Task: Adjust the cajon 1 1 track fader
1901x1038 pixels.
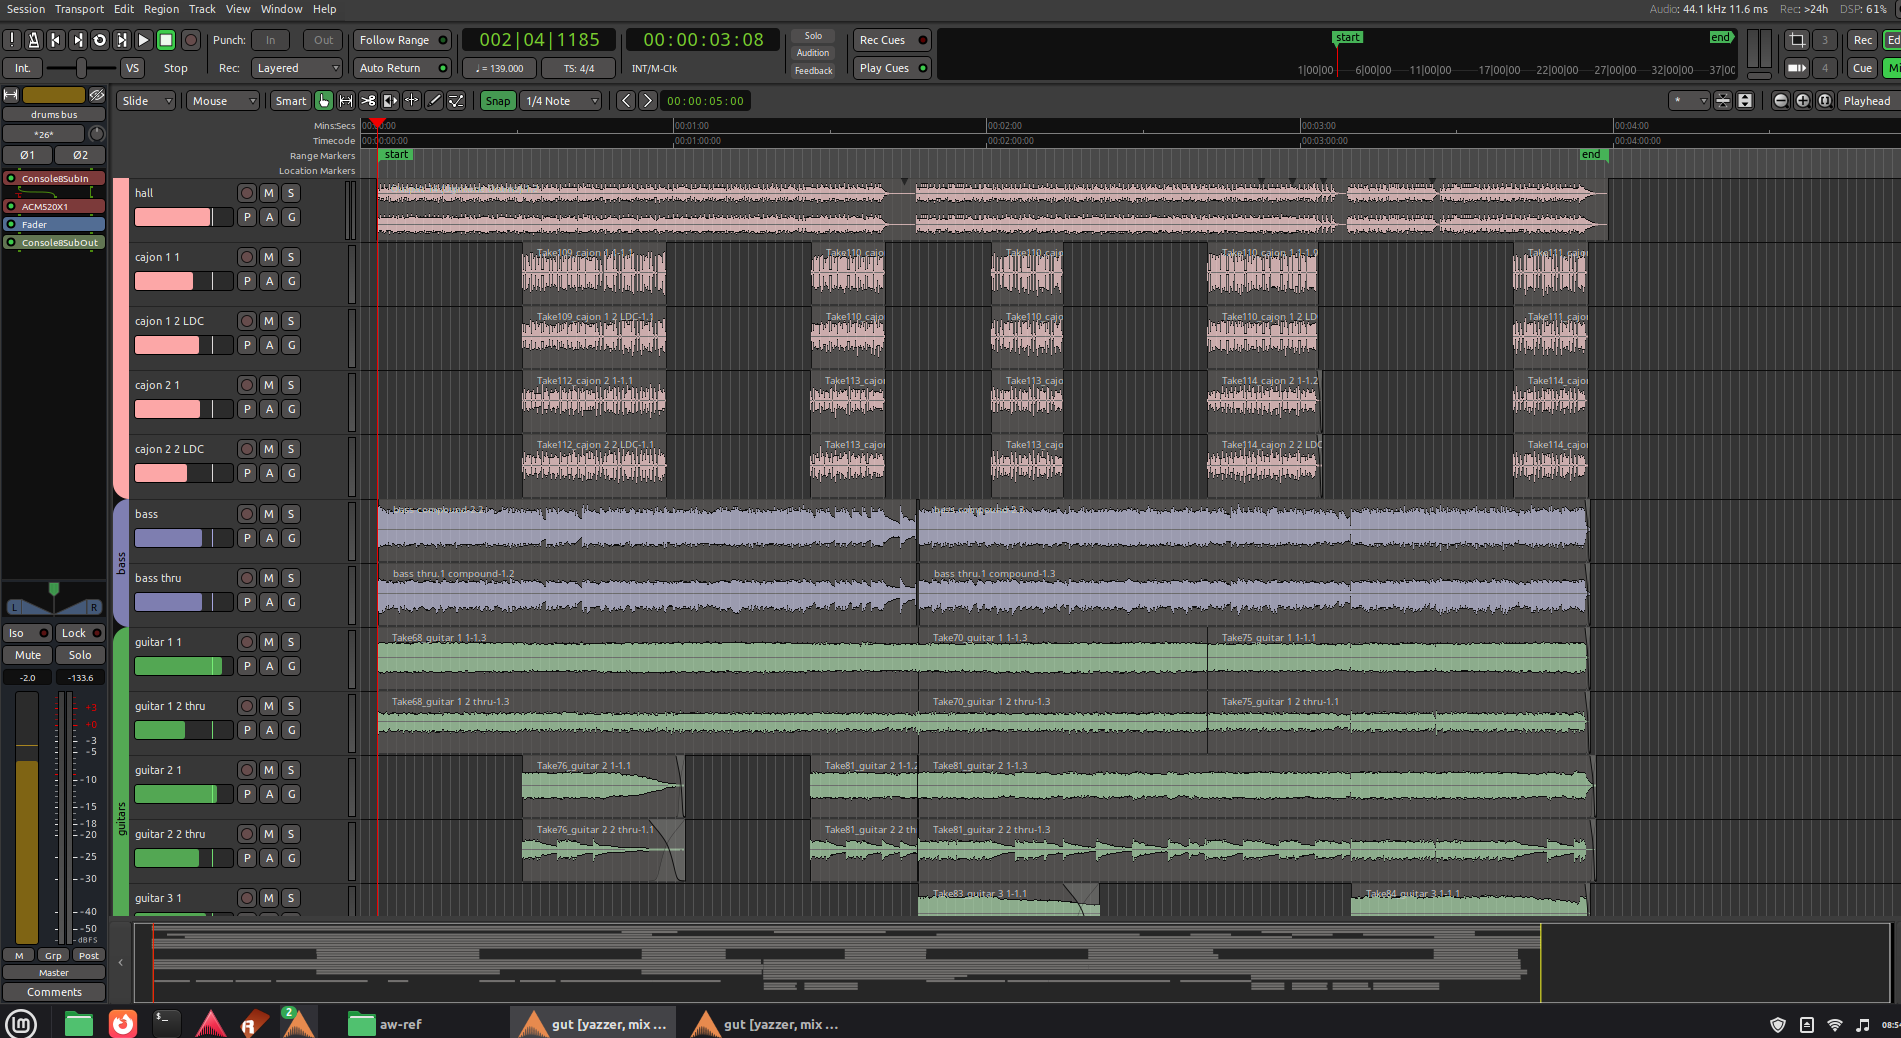Action: [x=183, y=281]
